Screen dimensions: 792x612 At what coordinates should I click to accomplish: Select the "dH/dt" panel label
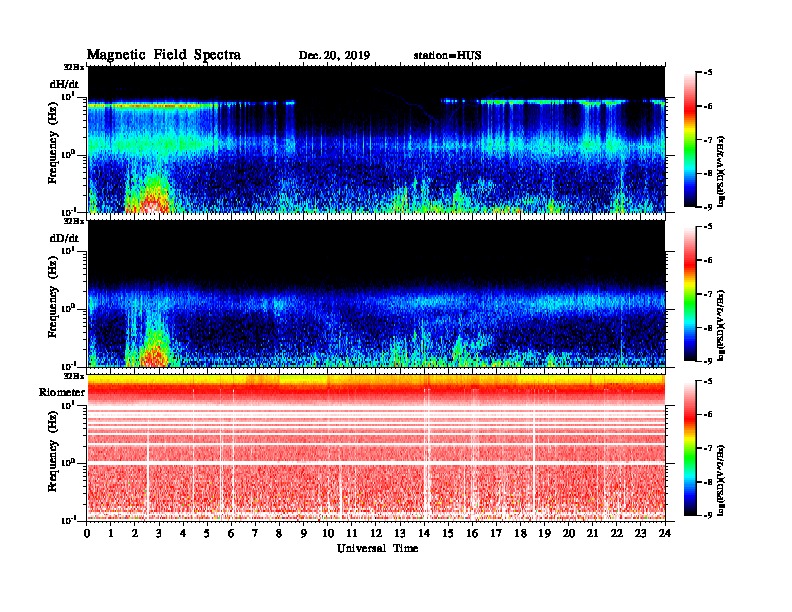[64, 83]
